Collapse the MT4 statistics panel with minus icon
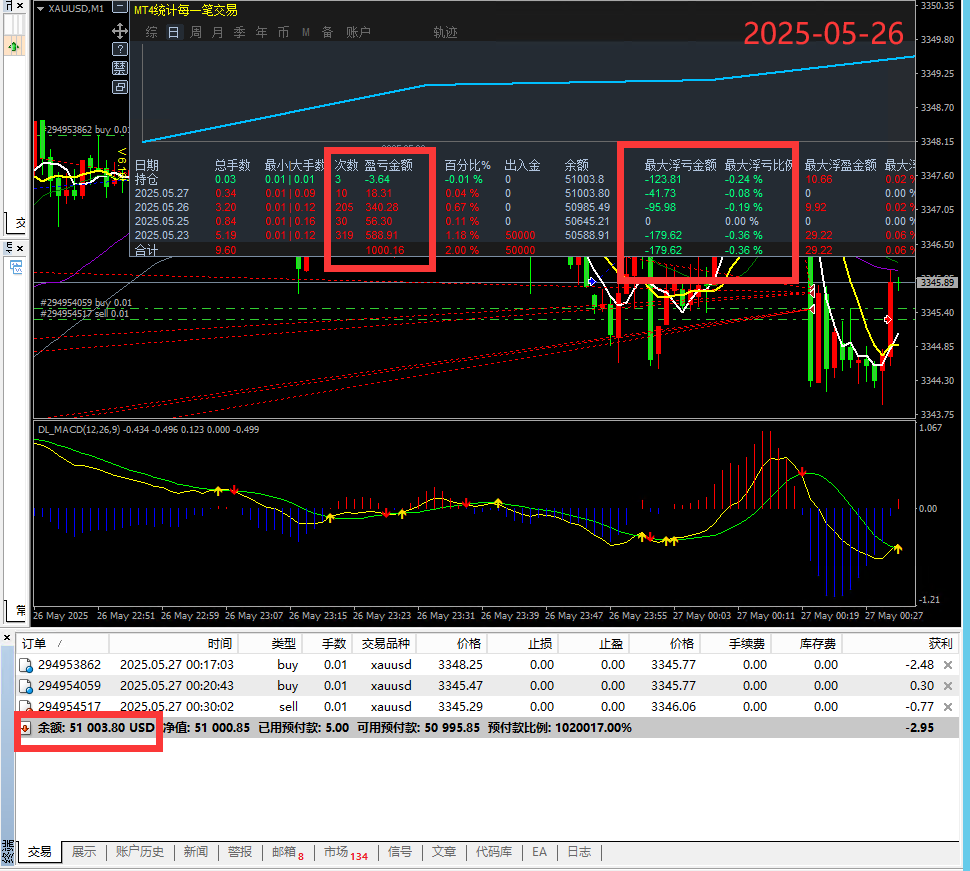Screen dimensions: 970x871 tap(119, 8)
